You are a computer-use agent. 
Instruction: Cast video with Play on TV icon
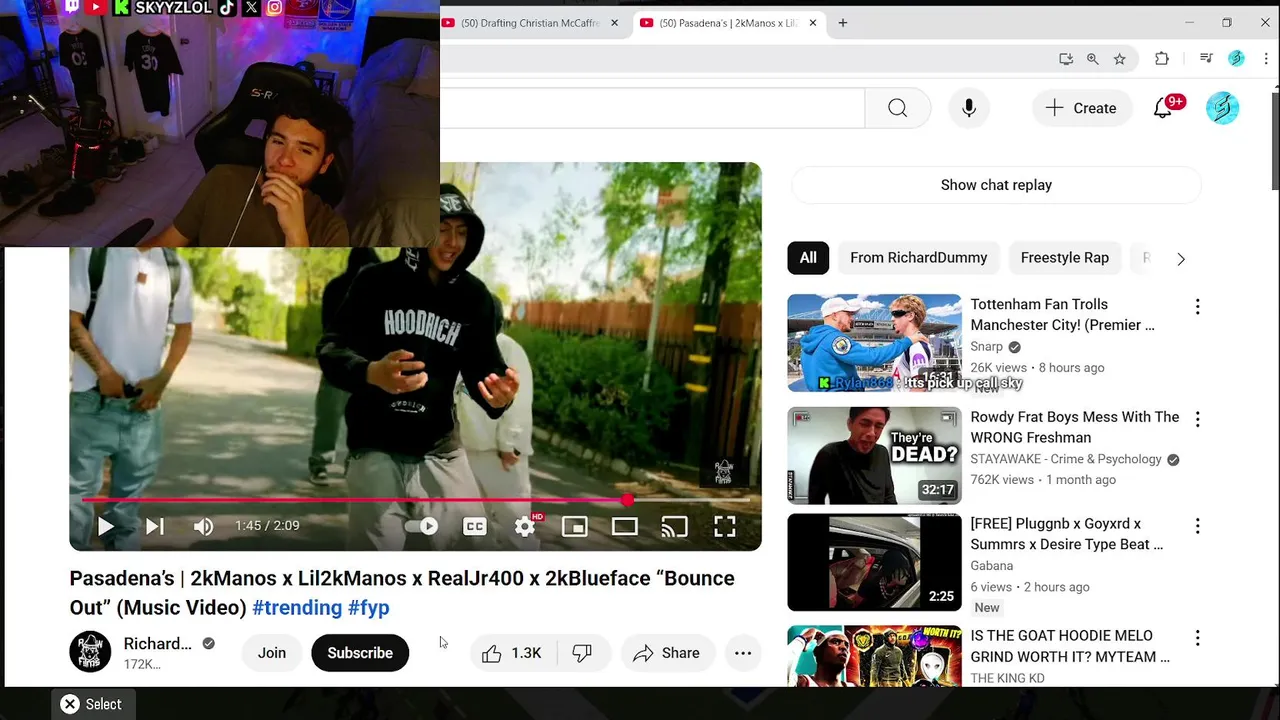675,526
